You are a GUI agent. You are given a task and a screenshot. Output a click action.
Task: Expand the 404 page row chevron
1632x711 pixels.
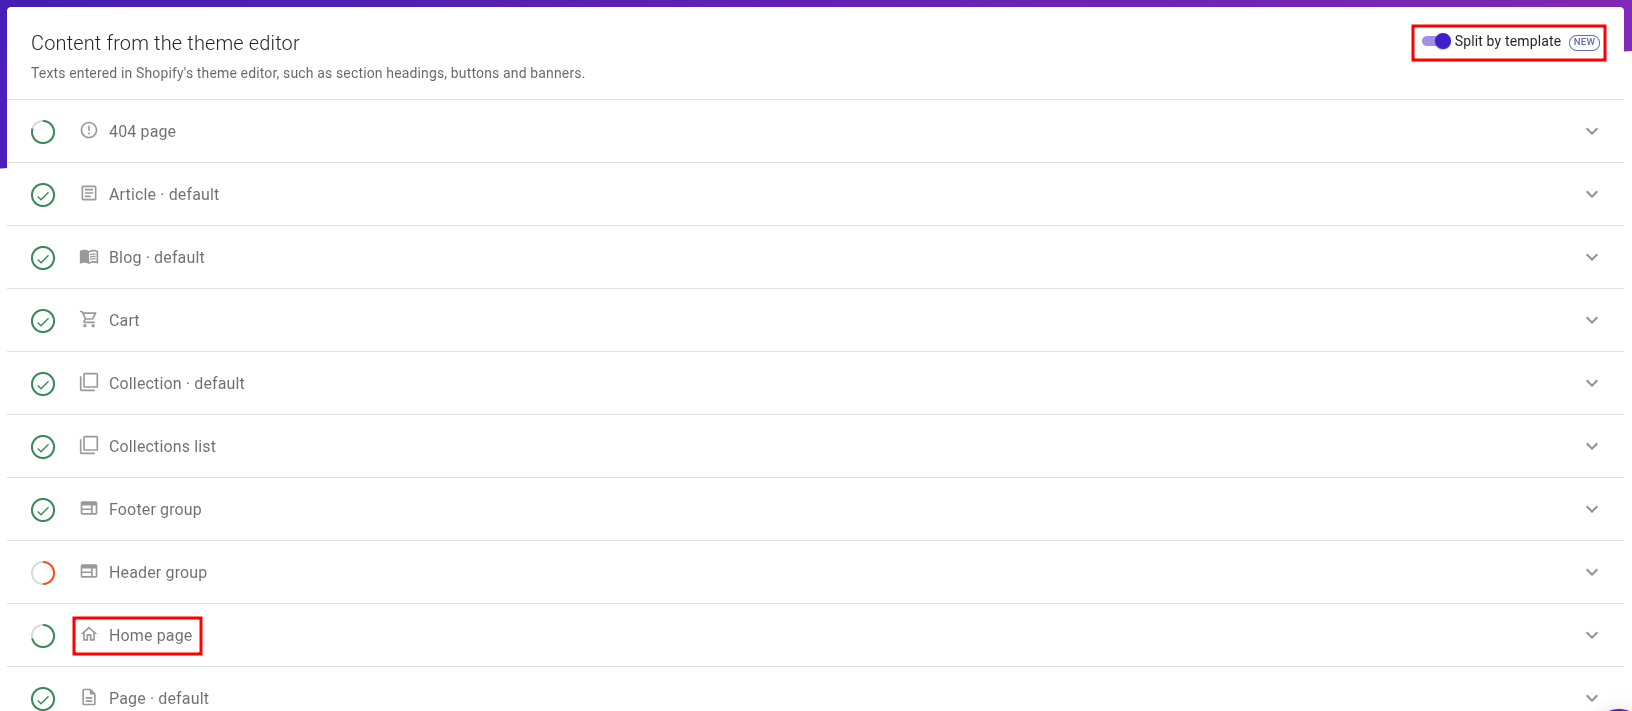1592,131
